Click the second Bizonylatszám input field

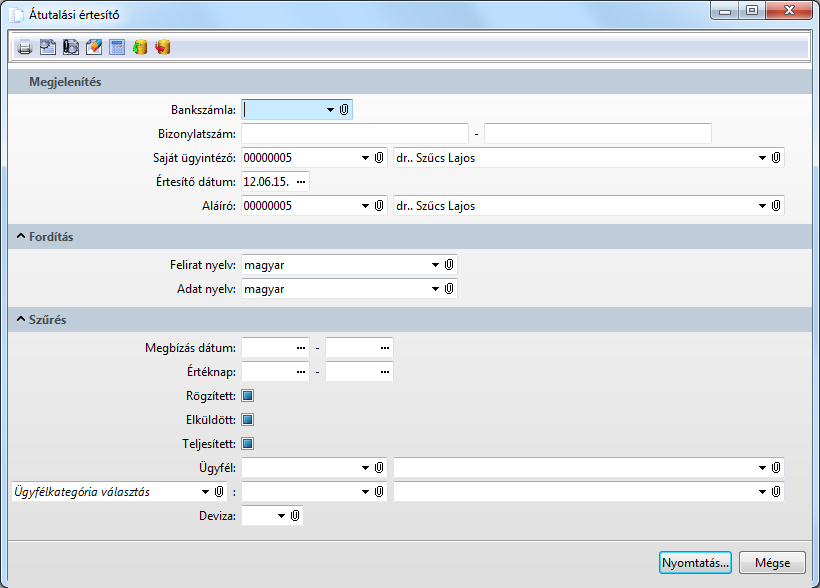click(598, 134)
